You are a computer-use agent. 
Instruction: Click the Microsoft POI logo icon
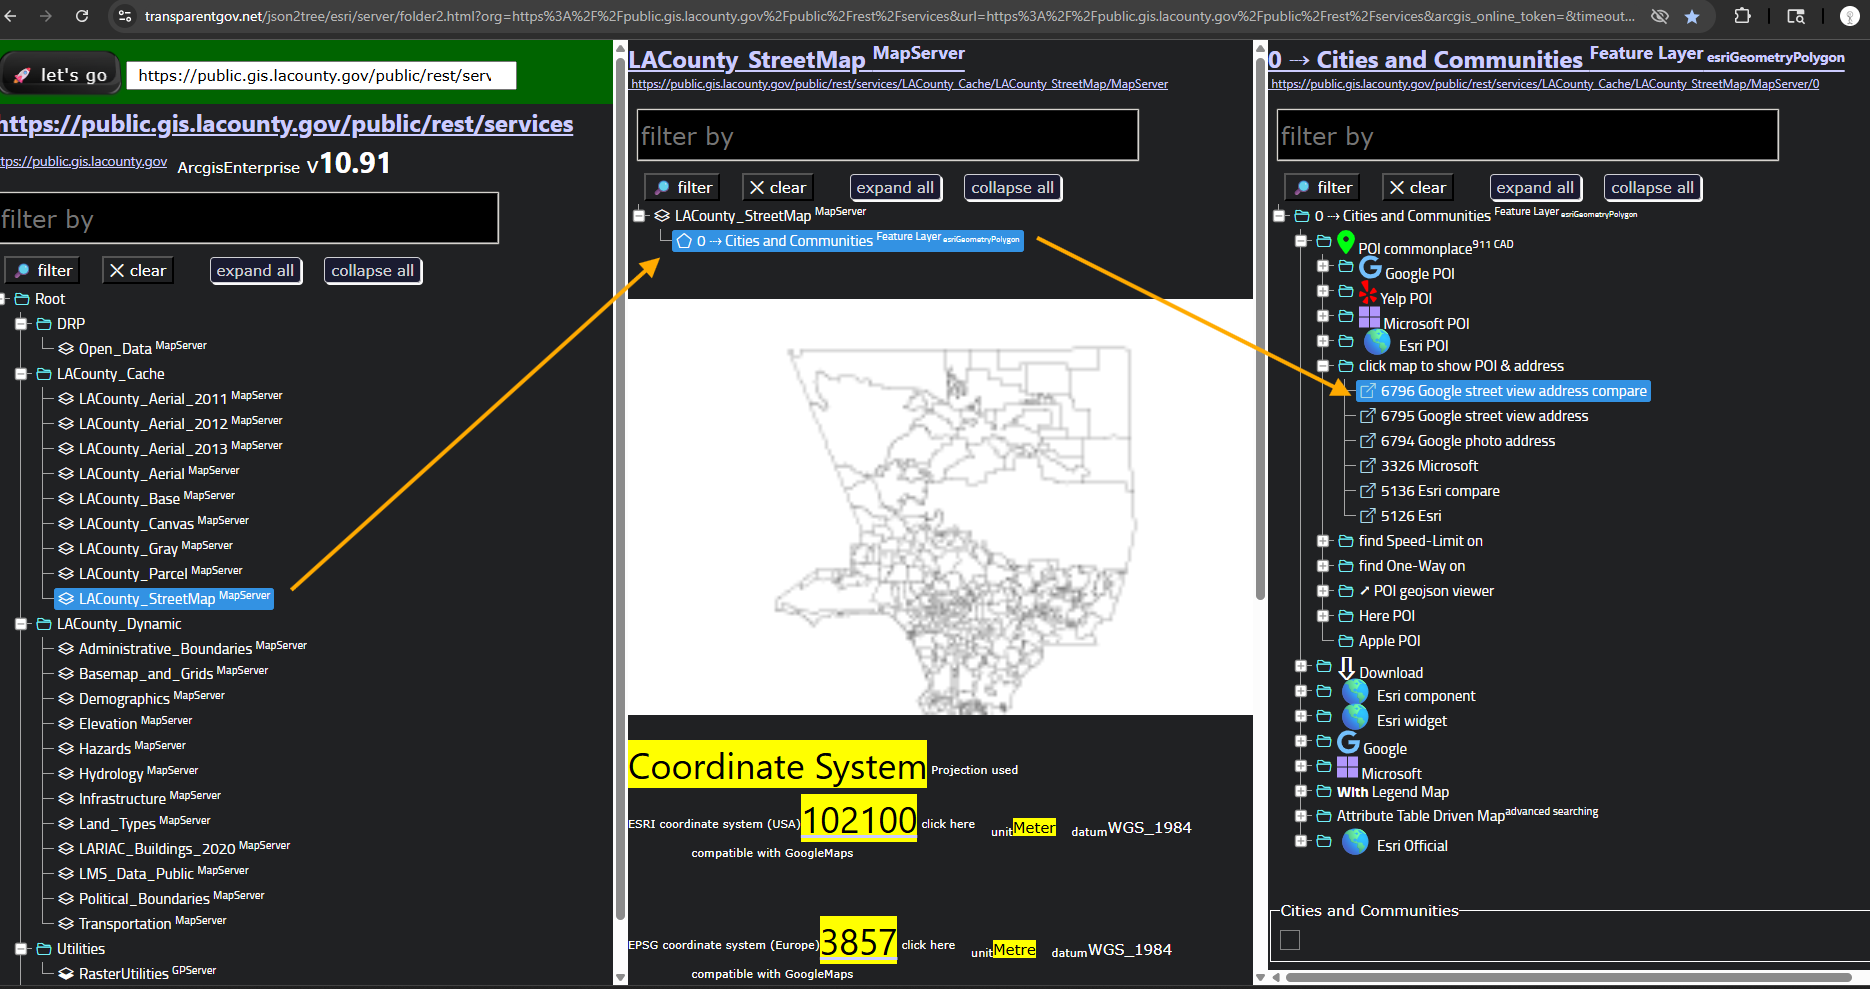[1369, 318]
